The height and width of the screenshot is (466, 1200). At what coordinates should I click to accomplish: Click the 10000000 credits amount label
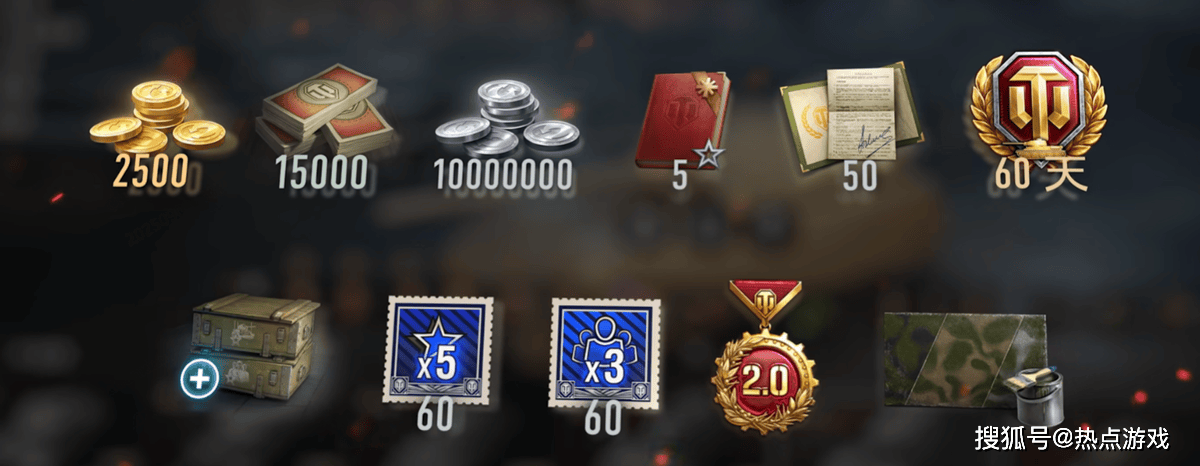pyautogui.click(x=504, y=174)
